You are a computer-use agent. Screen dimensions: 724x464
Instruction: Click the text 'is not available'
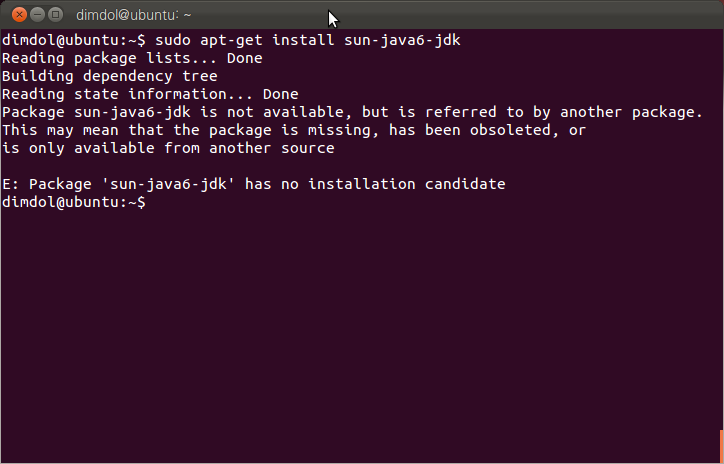pos(272,112)
